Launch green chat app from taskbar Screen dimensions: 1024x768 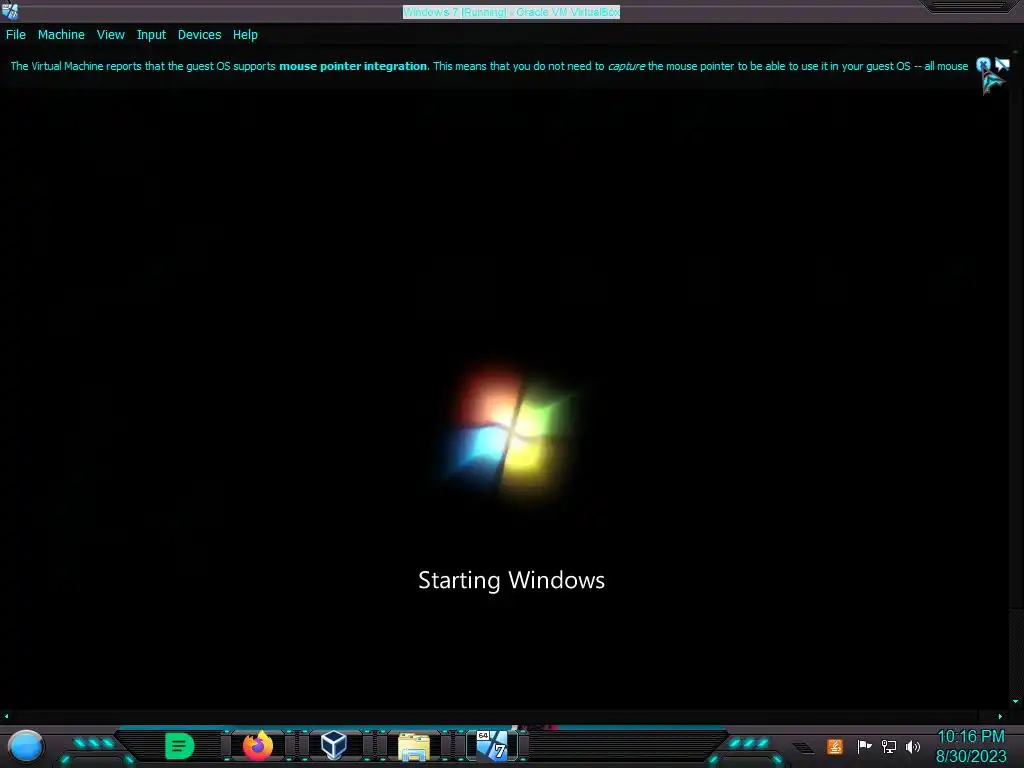(x=179, y=746)
